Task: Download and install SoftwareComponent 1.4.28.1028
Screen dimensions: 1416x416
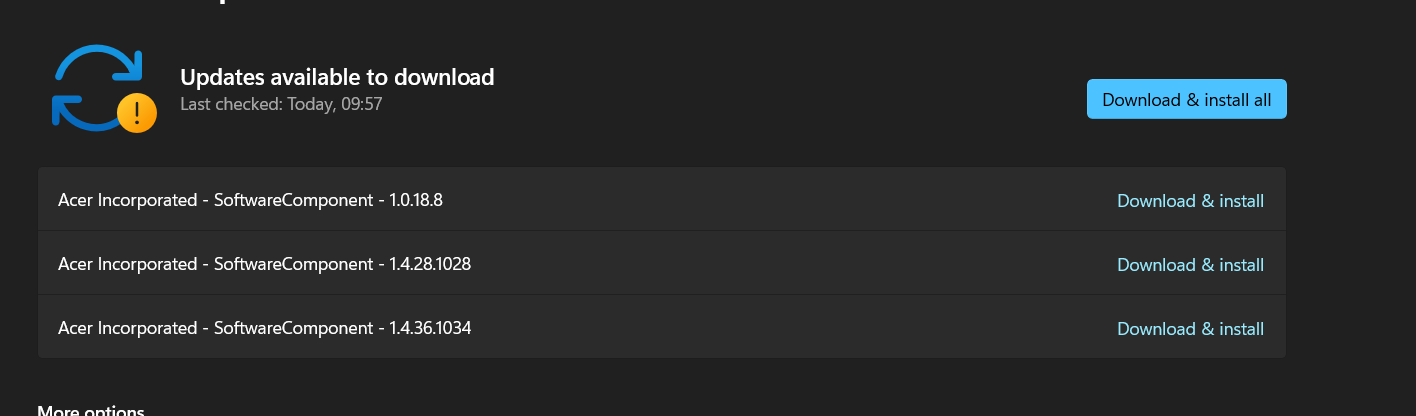Action: pyautogui.click(x=1190, y=265)
